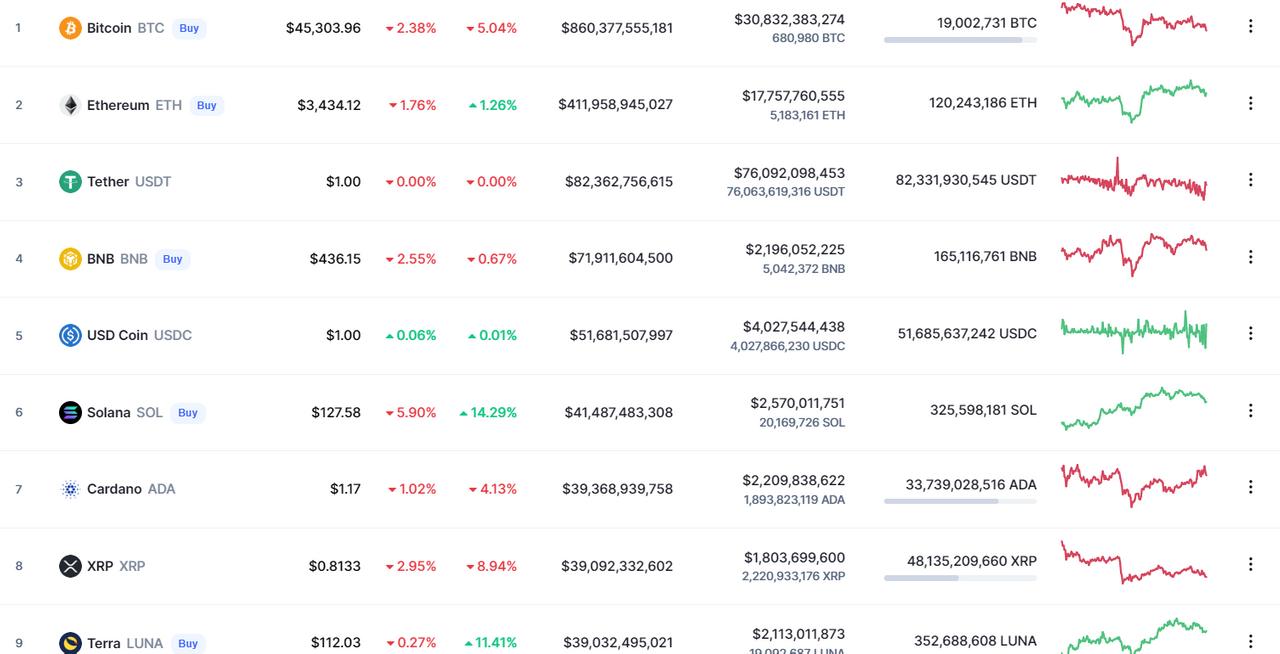Click Solana volume $2,570,011,751
1280x654 pixels.
tap(797, 403)
